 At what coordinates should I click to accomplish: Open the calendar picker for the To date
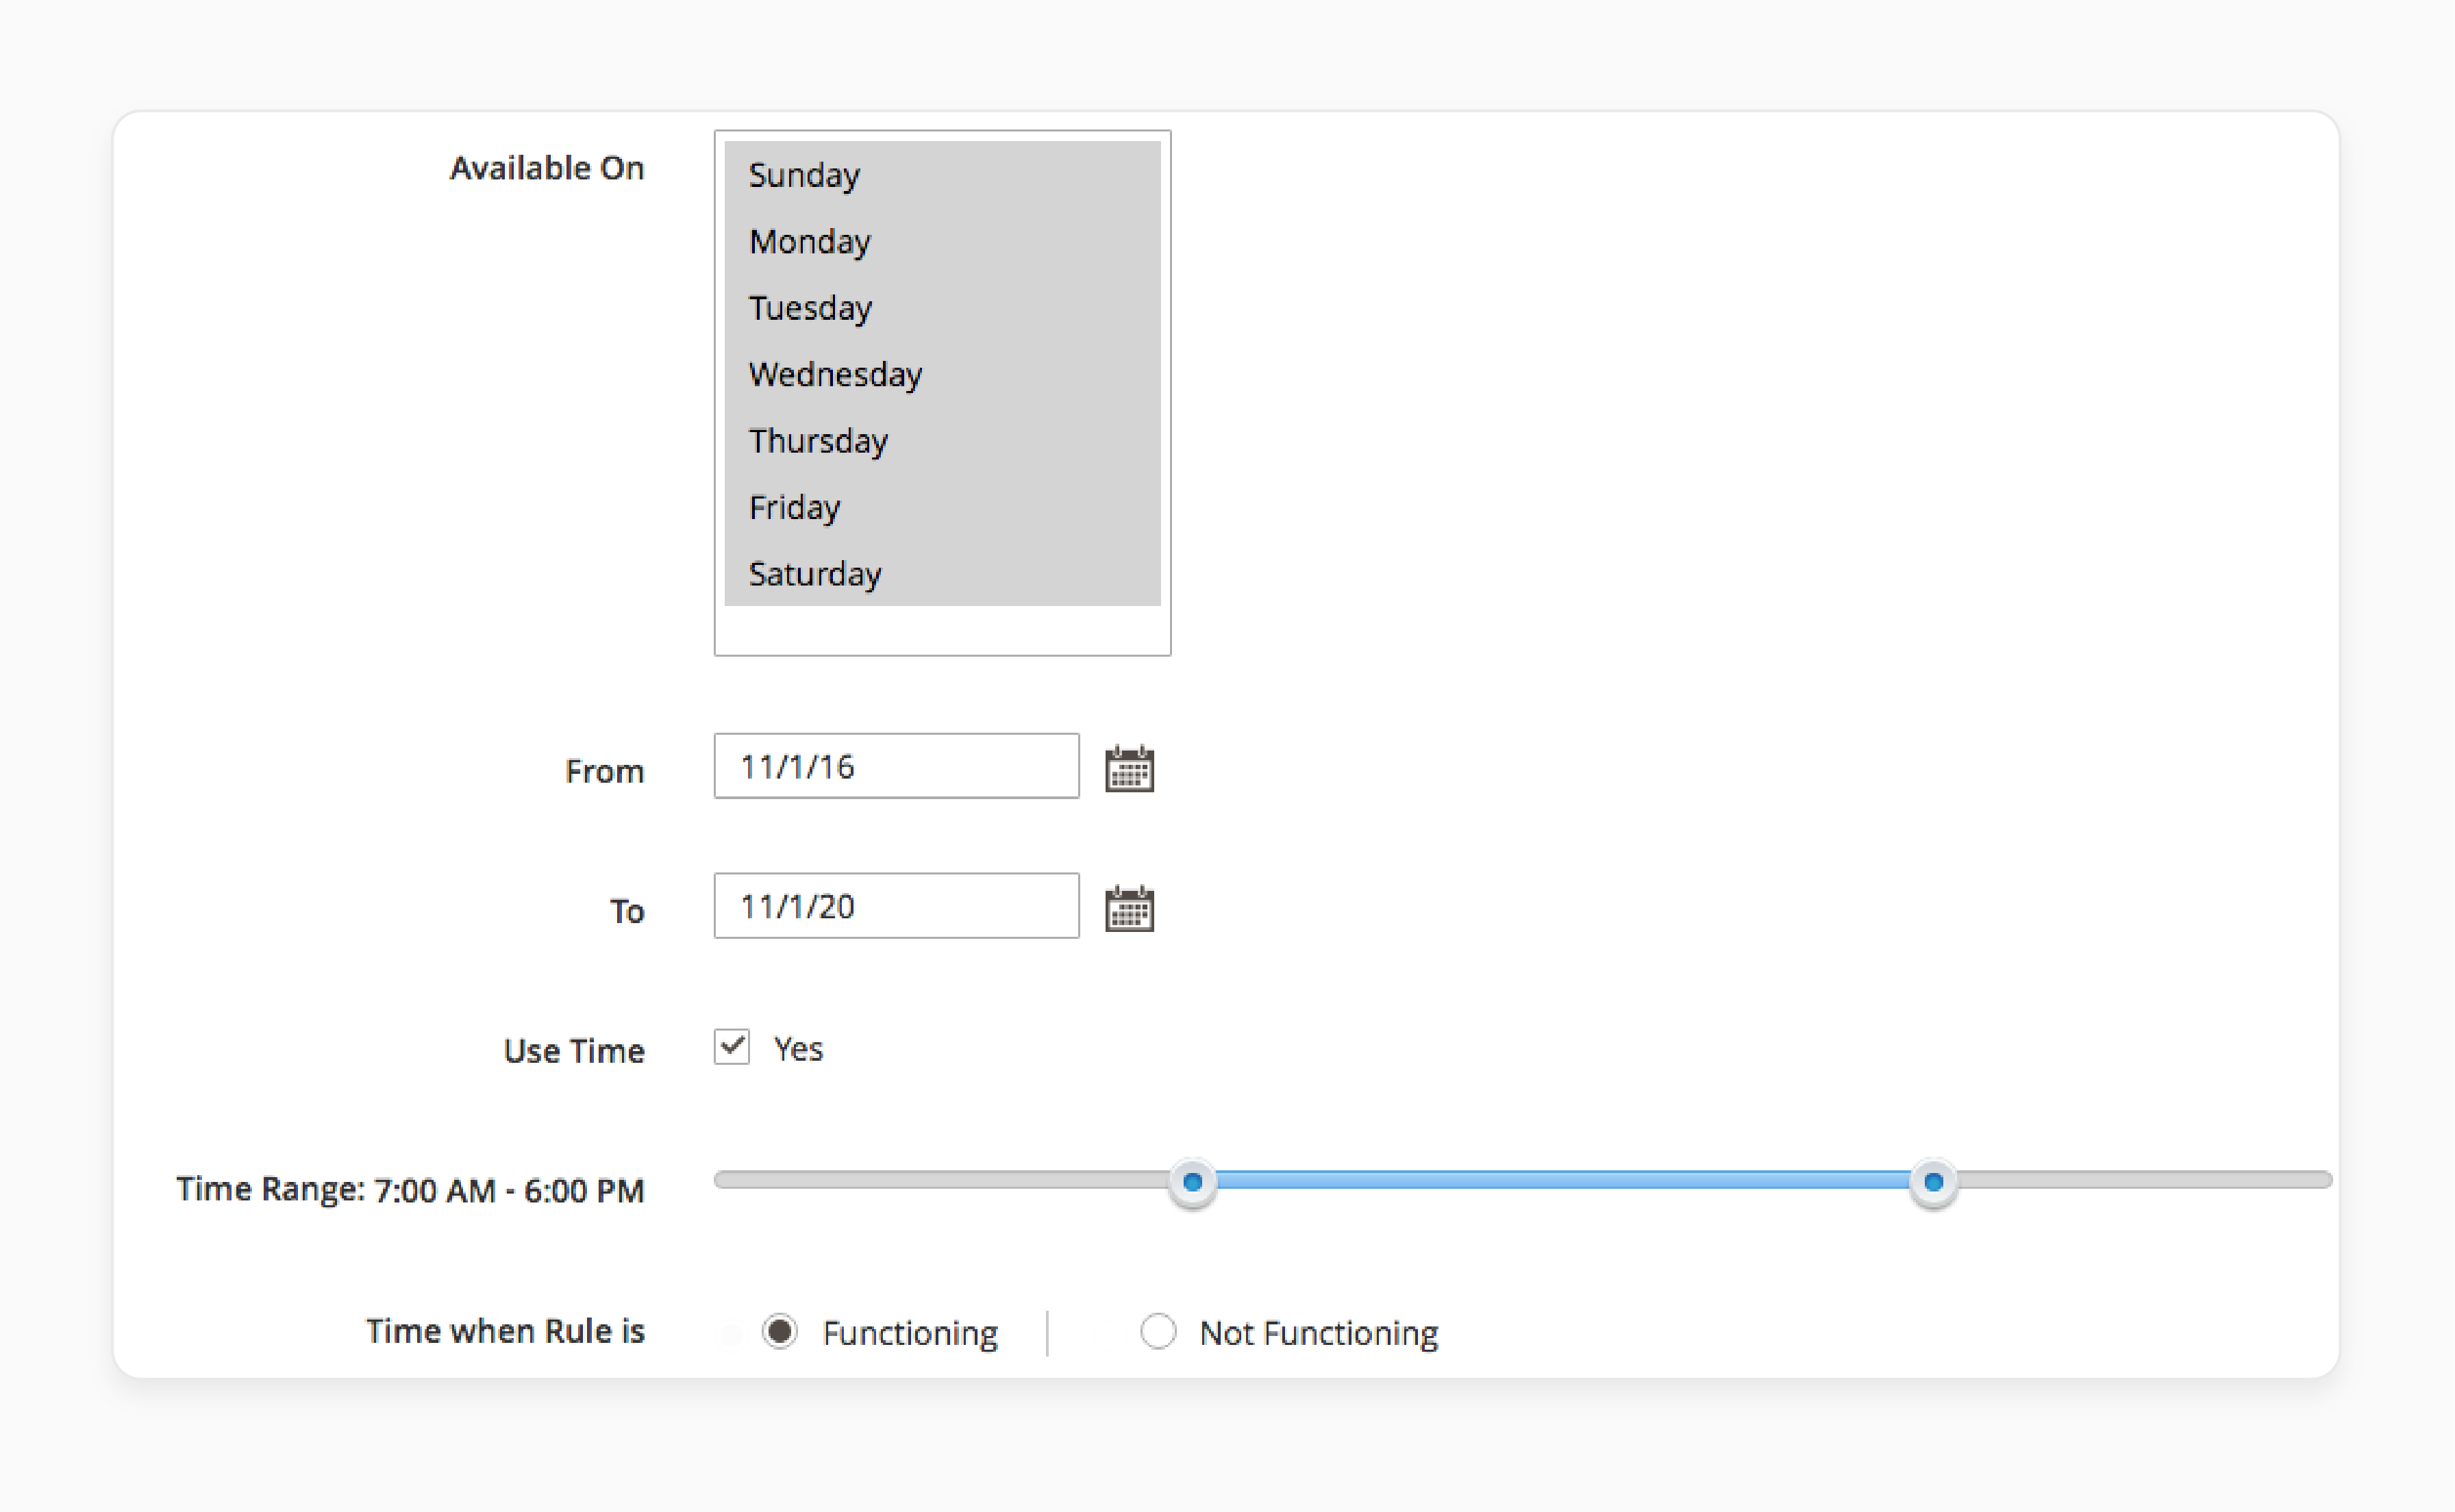[1129, 908]
